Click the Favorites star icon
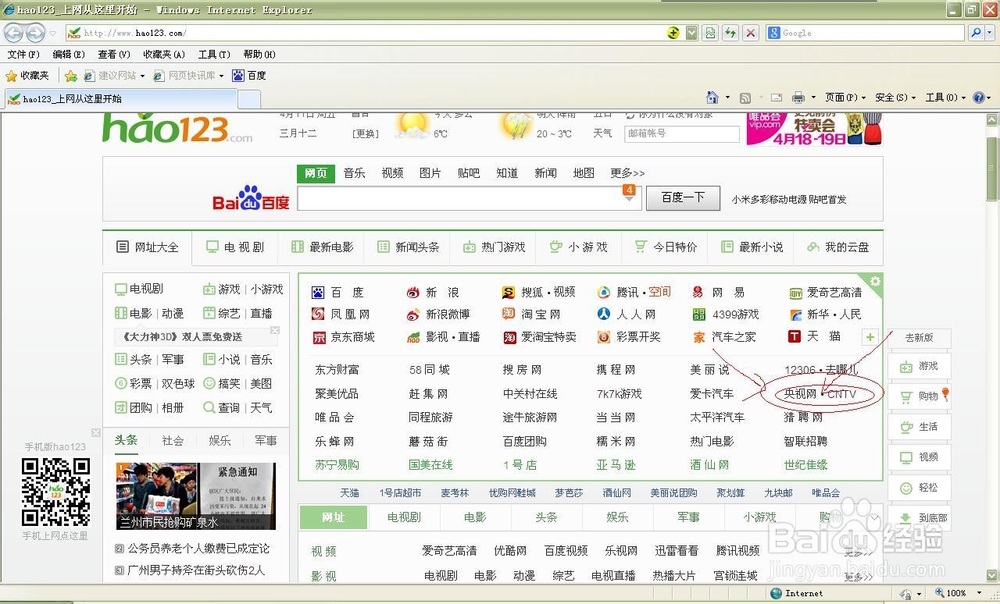1000x604 pixels. (11, 76)
